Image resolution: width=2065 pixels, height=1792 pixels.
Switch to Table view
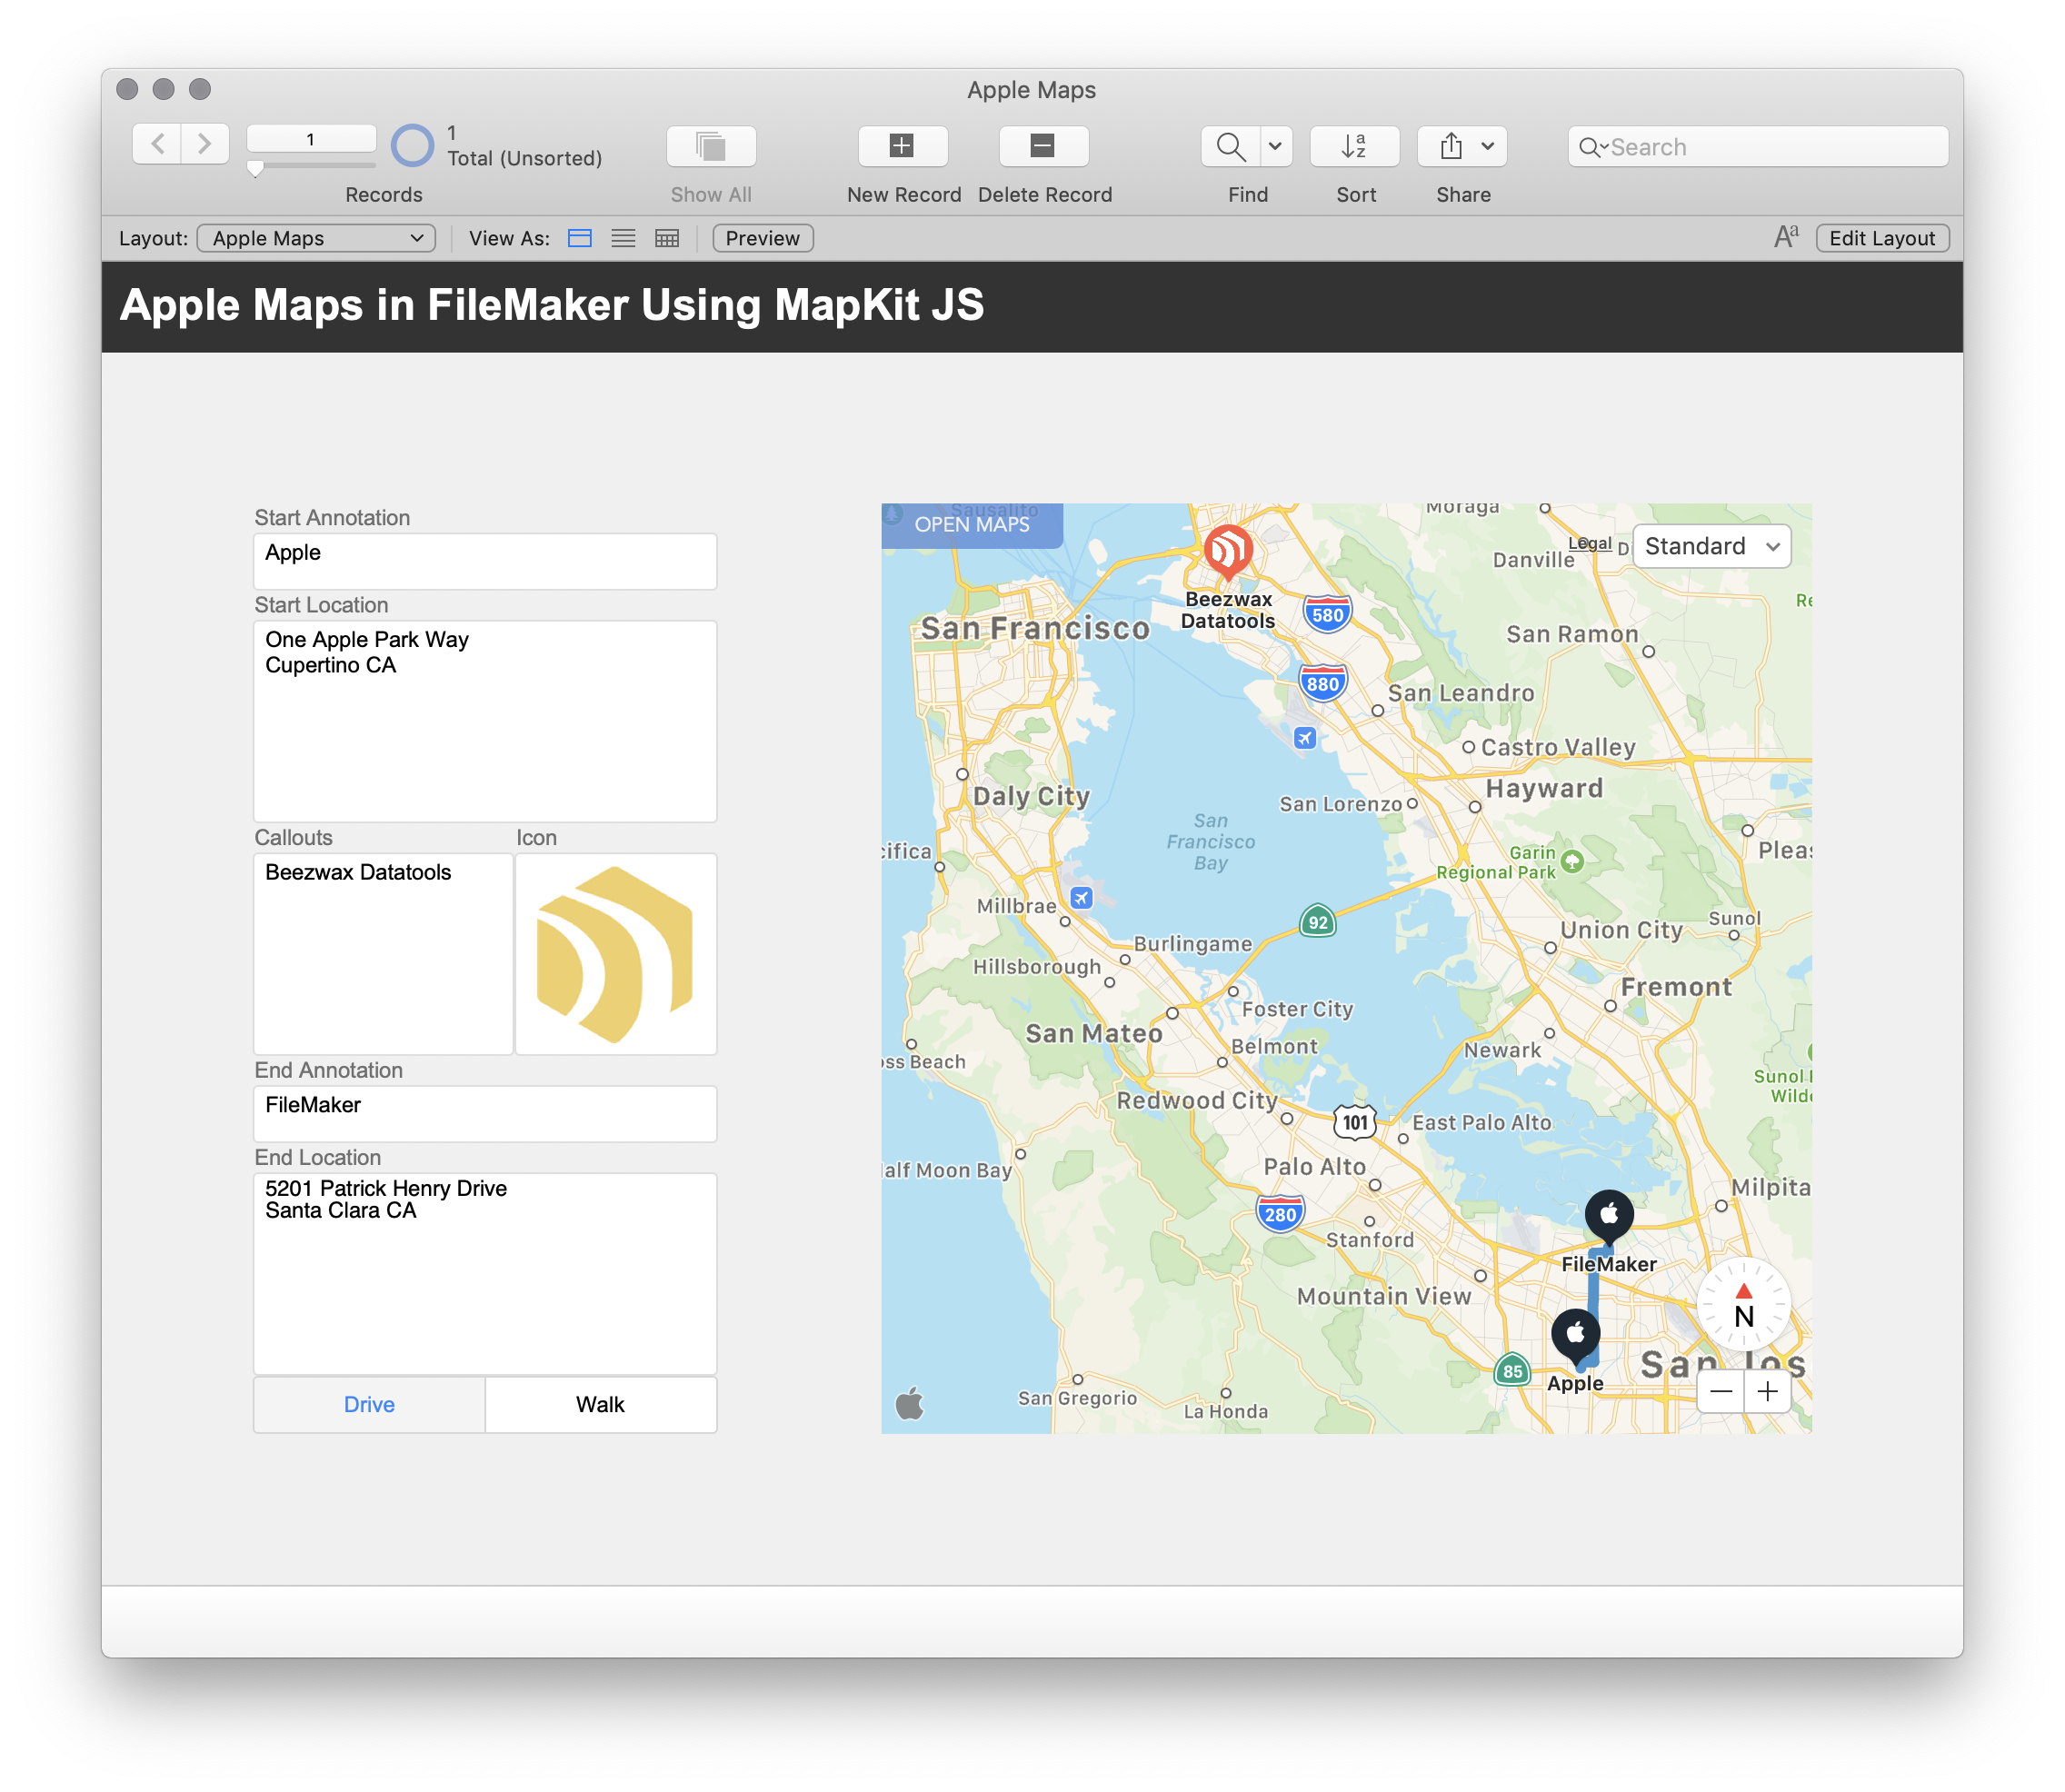[x=667, y=238]
